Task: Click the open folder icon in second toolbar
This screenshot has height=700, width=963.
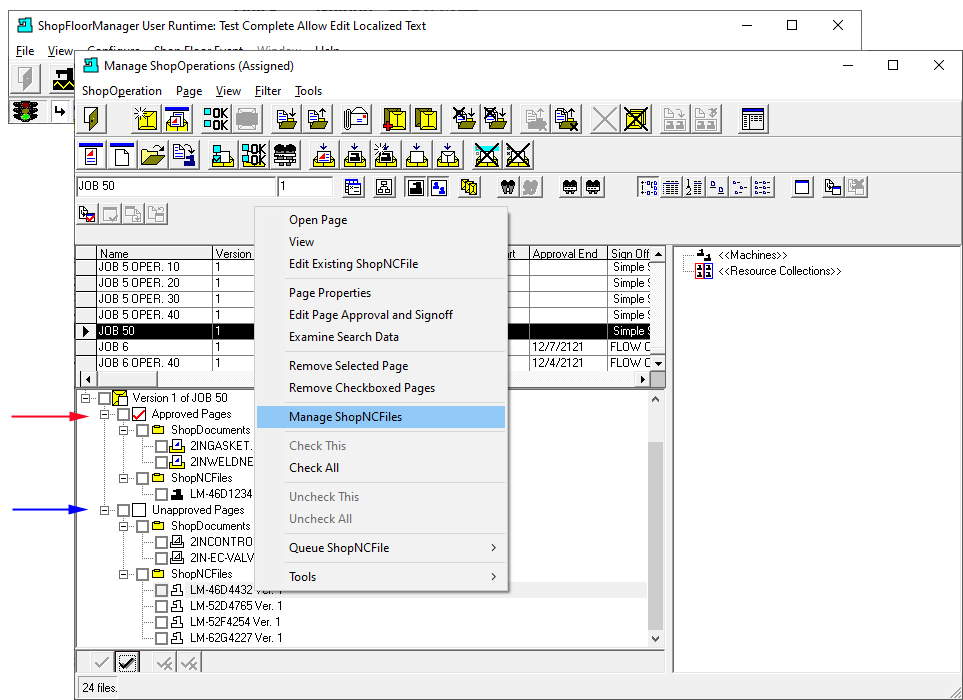Action: (x=153, y=155)
